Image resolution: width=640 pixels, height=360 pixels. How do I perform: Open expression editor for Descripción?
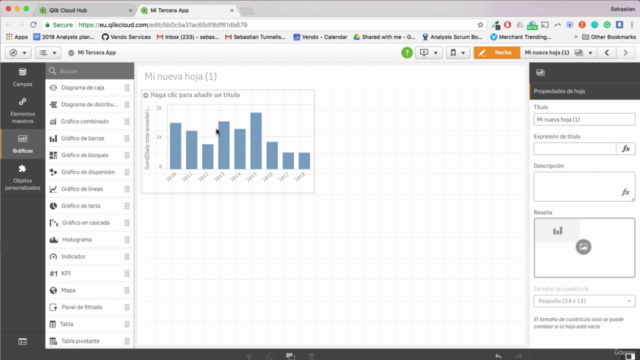pyautogui.click(x=625, y=192)
